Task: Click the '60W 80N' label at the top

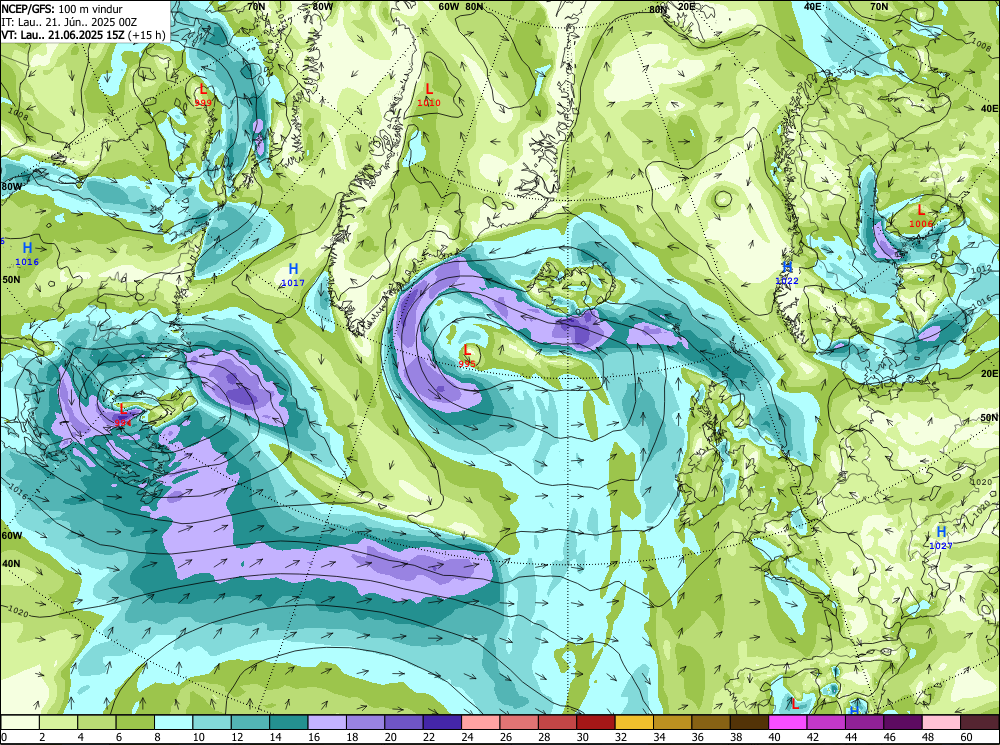Action: pyautogui.click(x=460, y=6)
